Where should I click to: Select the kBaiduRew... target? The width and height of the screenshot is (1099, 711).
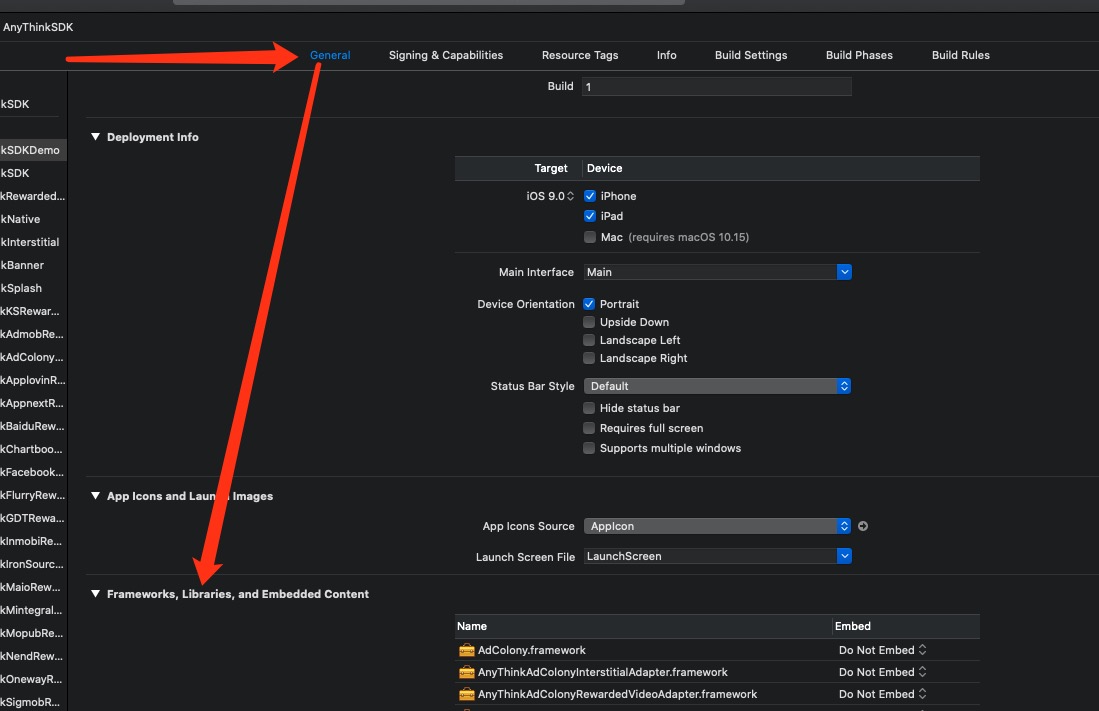pyautogui.click(x=33, y=426)
